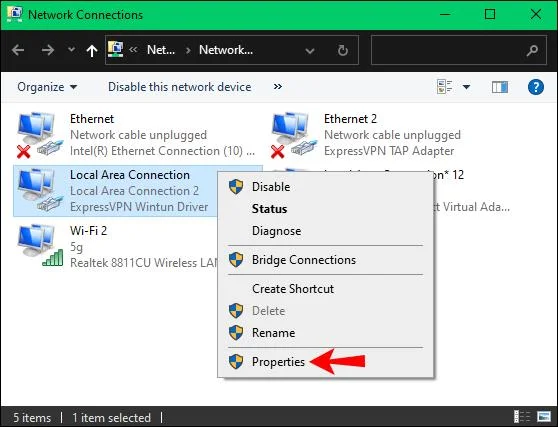Choose Properties from the context menu
Screen dimensions: 558x427
pyautogui.click(x=278, y=362)
